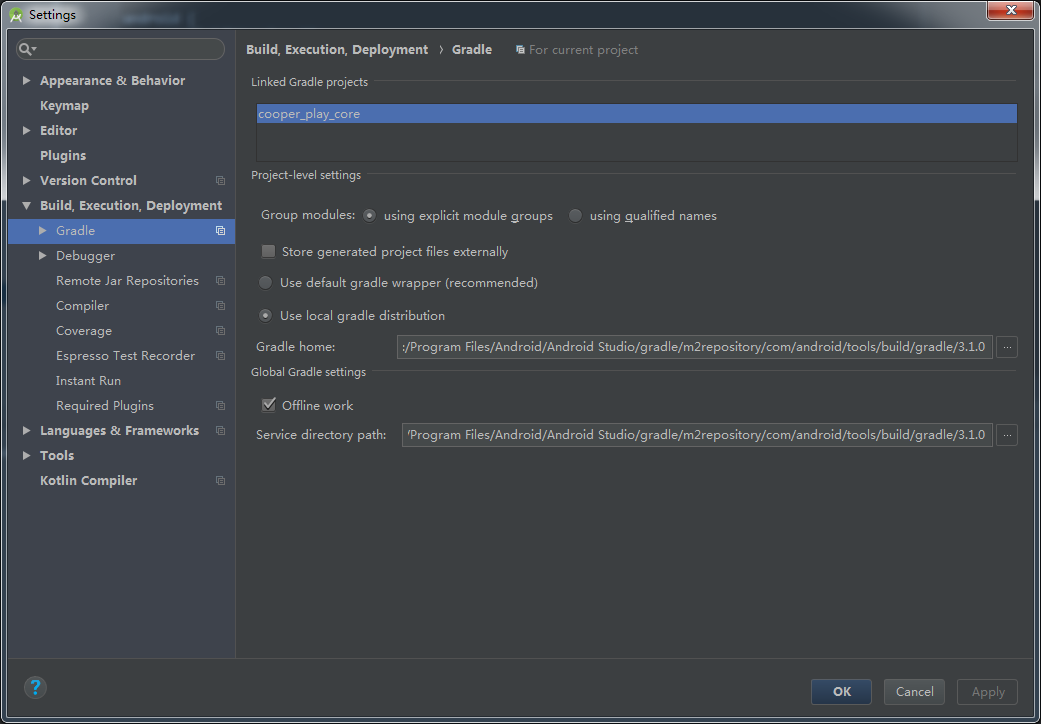Enable Store generated project files externally

(x=268, y=251)
